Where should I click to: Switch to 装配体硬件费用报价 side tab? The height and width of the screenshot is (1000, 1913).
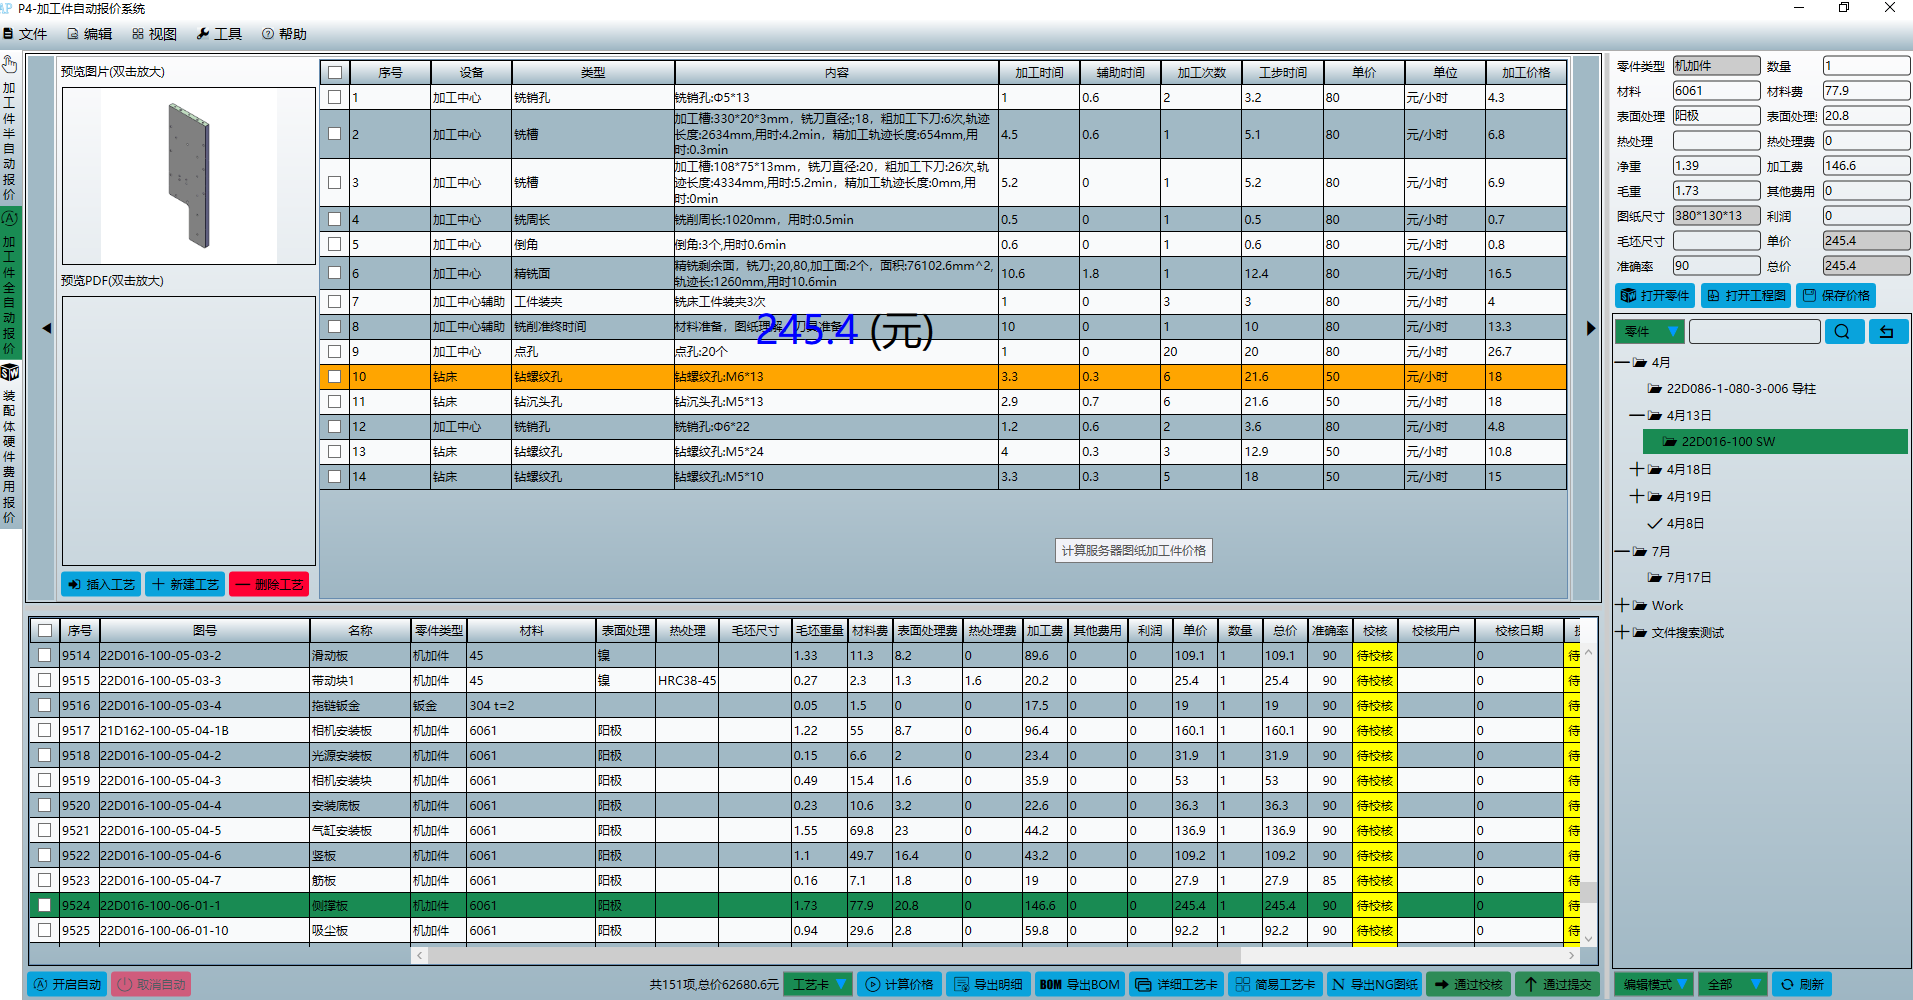[10, 442]
